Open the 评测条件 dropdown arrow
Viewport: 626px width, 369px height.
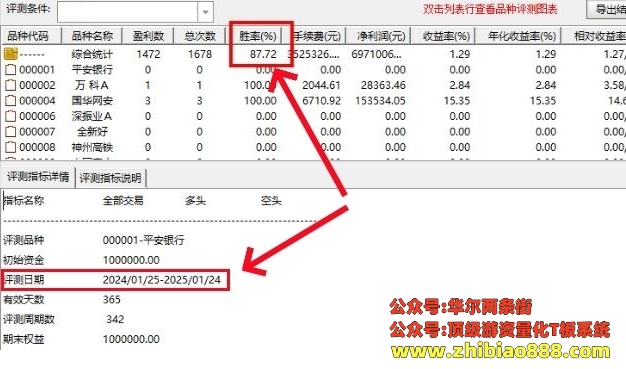point(205,12)
